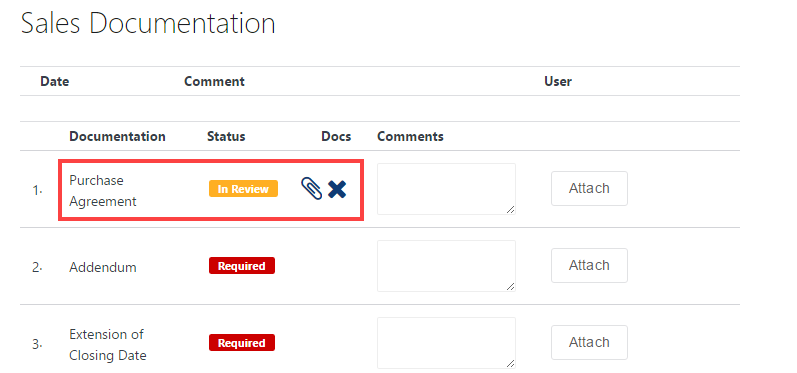Select the Addendum document name
The height and width of the screenshot is (373, 797).
[103, 267]
